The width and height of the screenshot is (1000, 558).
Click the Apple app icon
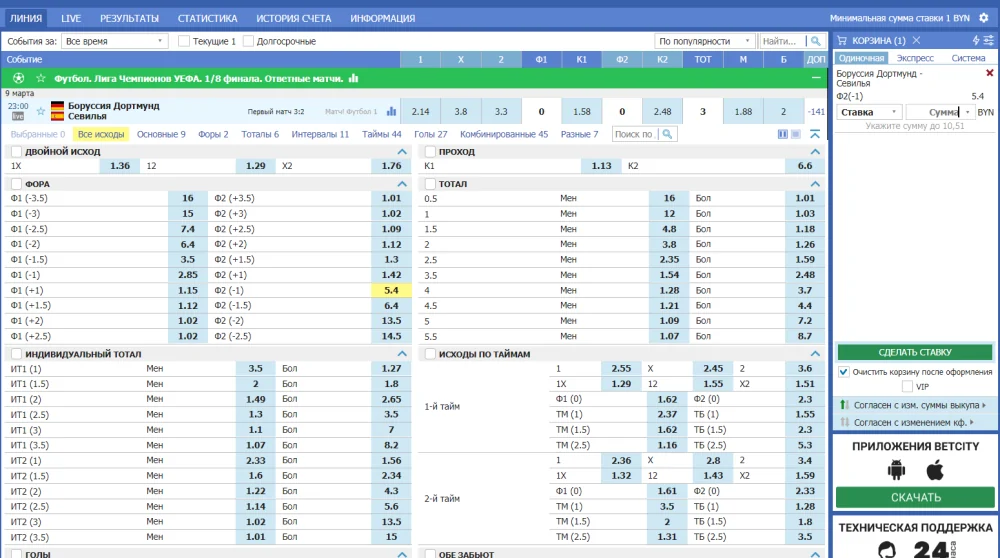pos(935,469)
